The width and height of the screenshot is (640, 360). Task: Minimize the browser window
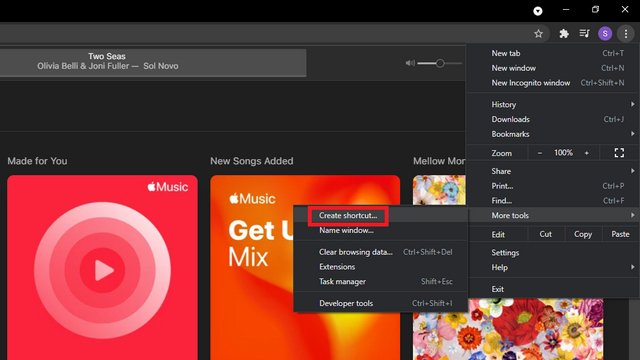[566, 9]
